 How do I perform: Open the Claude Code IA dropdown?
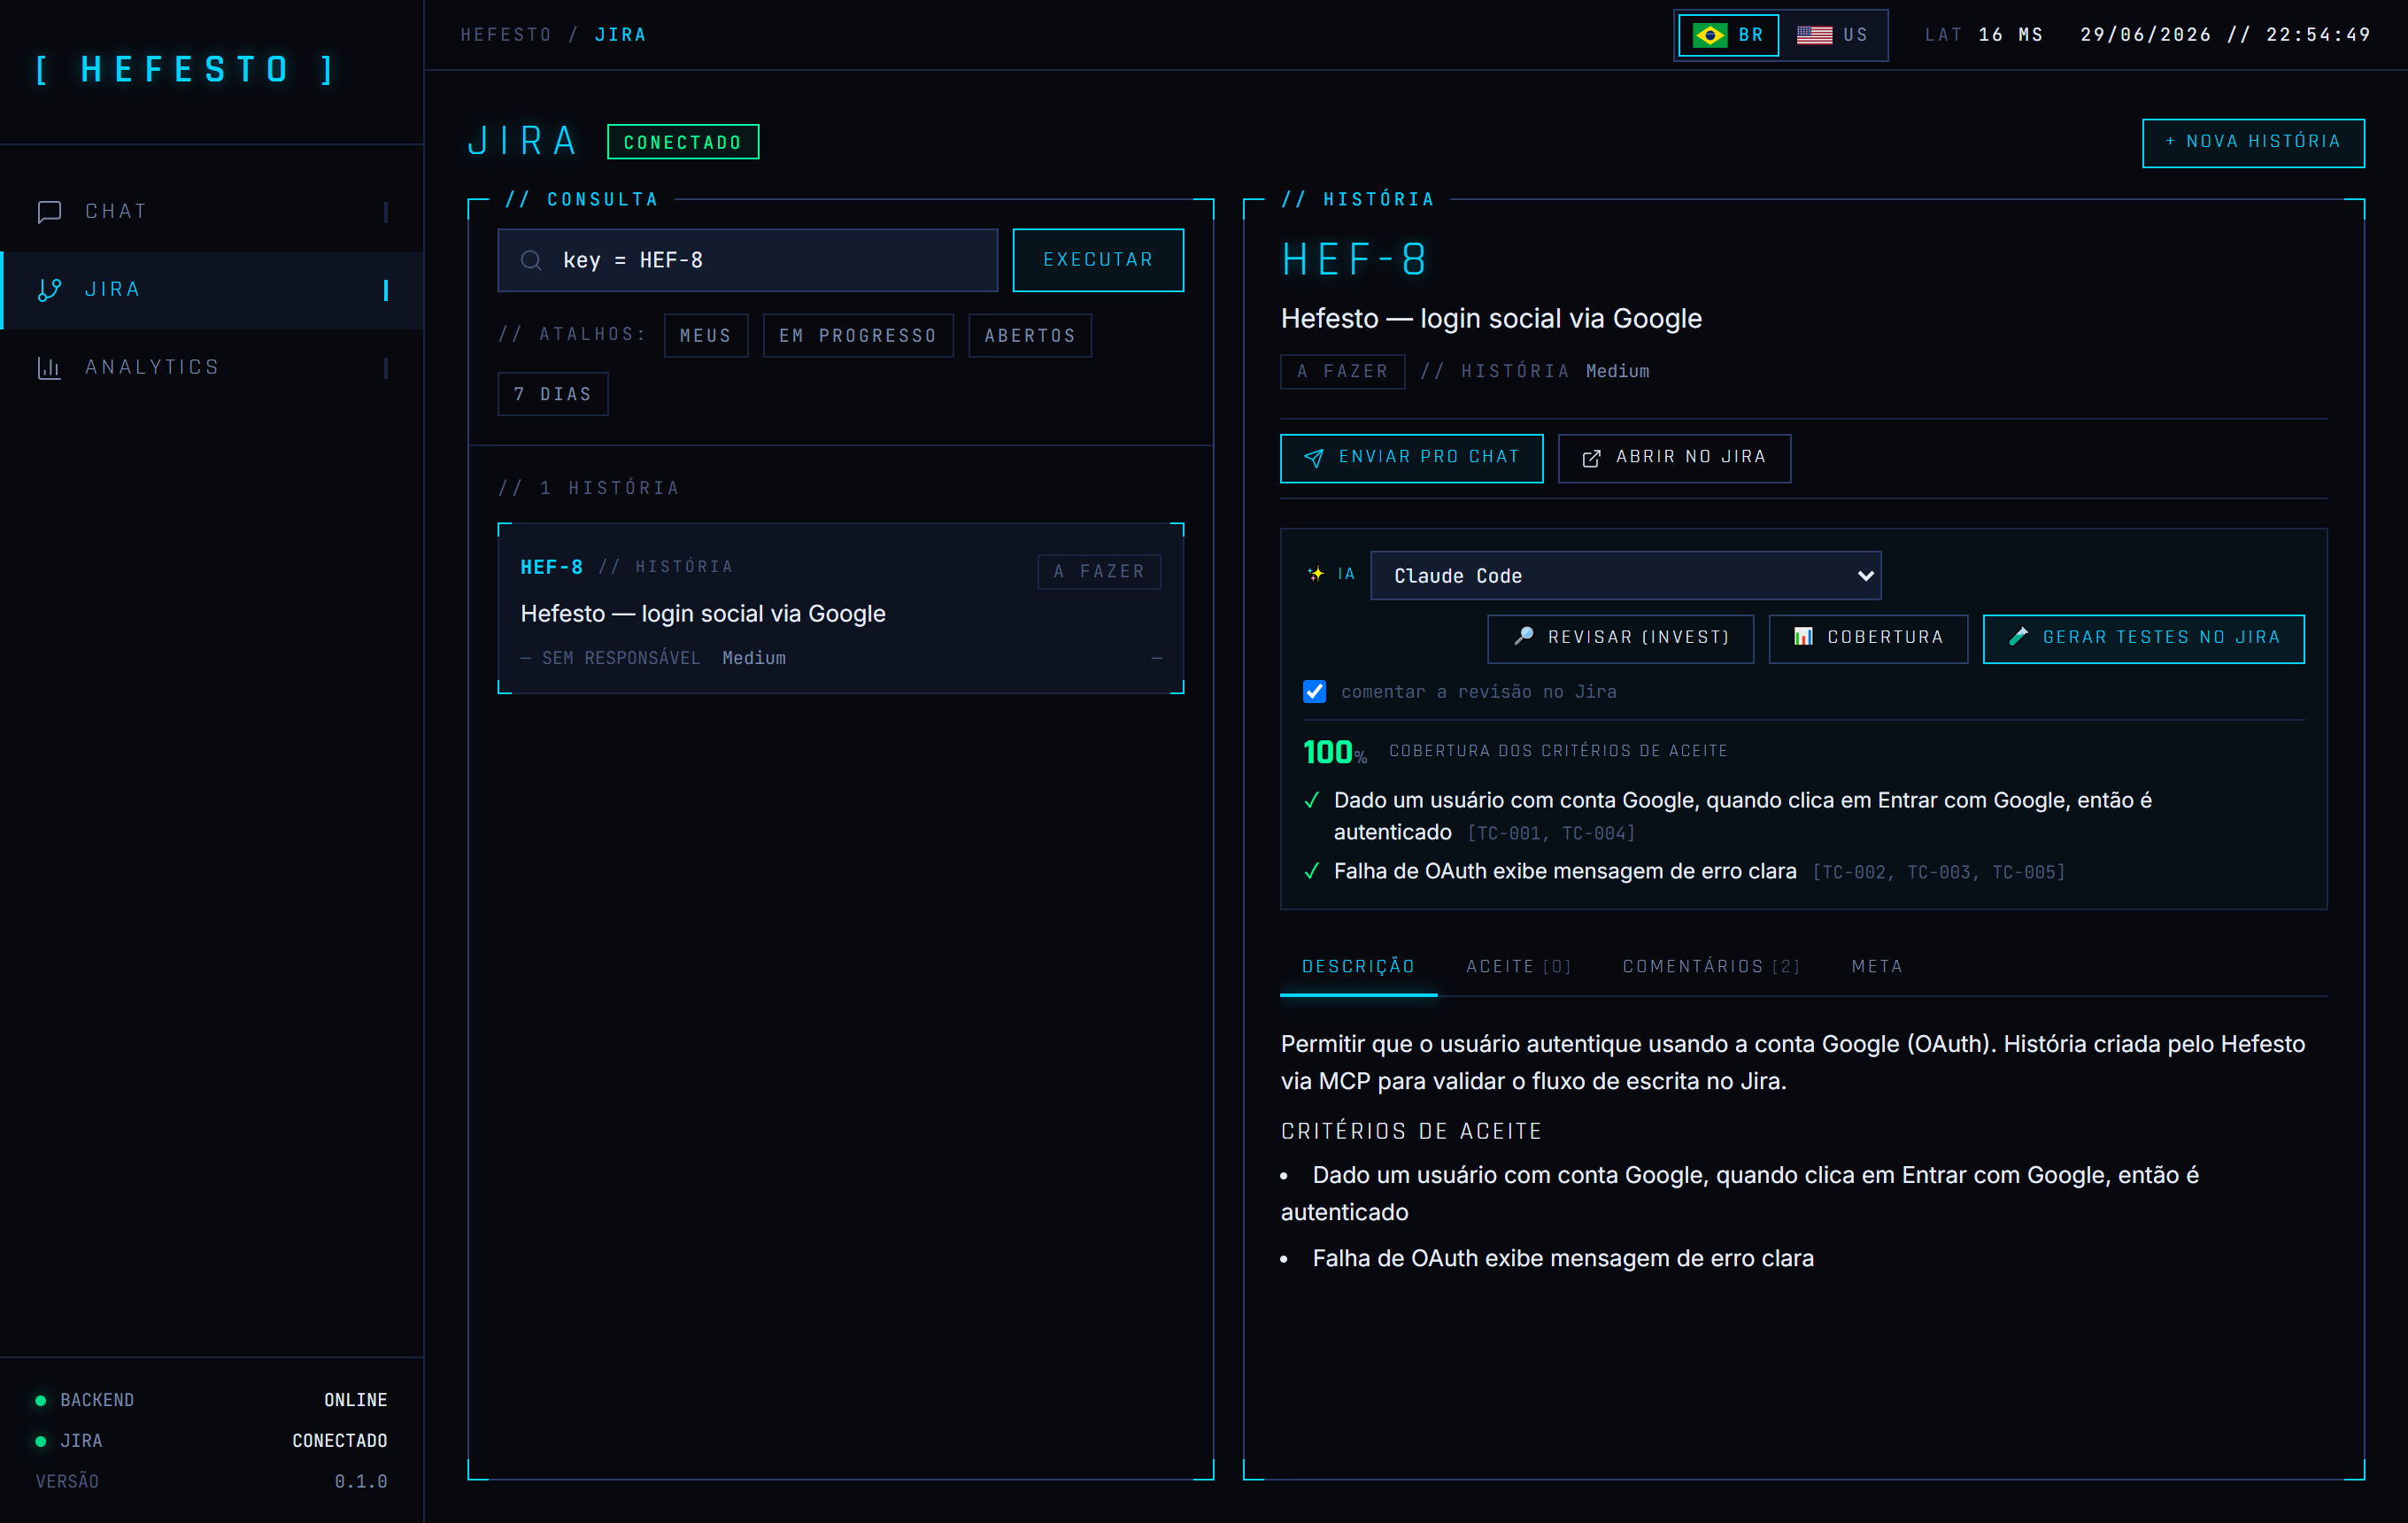point(1625,576)
